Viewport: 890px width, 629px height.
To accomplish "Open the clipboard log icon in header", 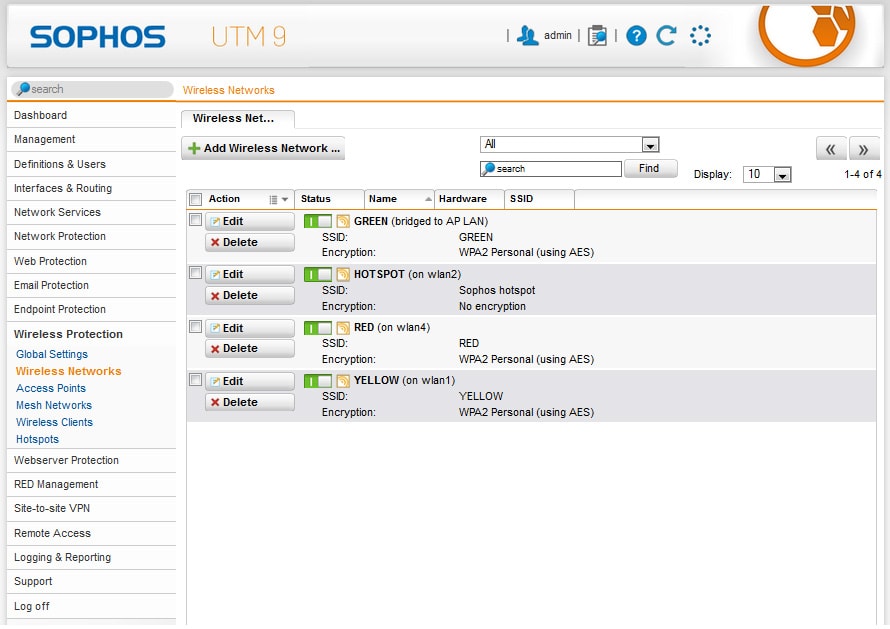I will coord(597,36).
